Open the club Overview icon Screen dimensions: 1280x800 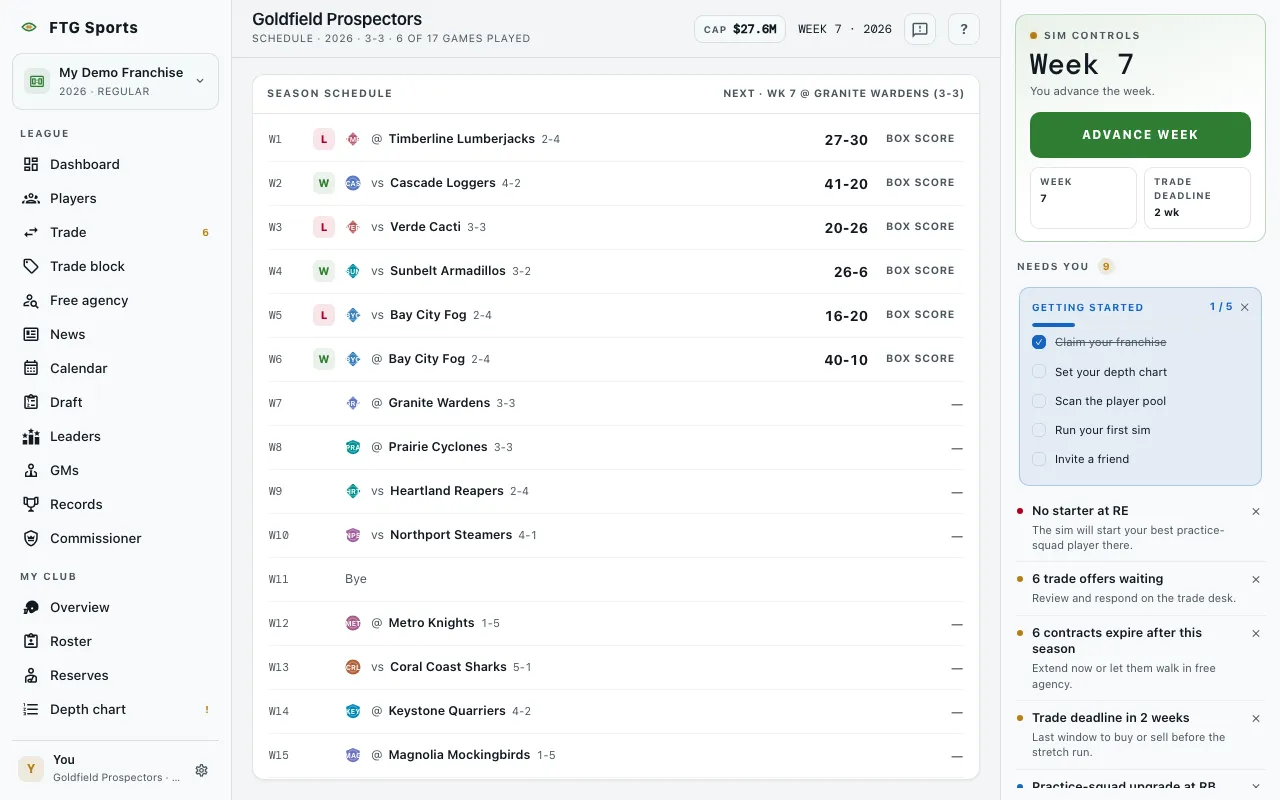click(31, 607)
